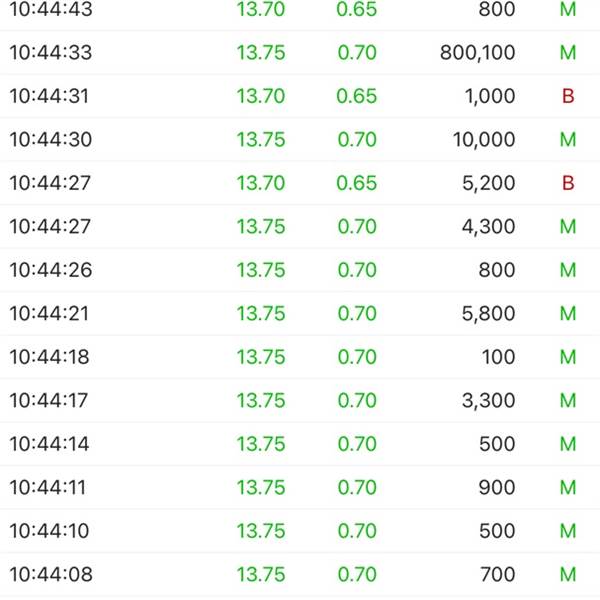This screenshot has height=600, width=600.
Task: Click the 800,100 volume at 10:44:33
Action: 477,52
